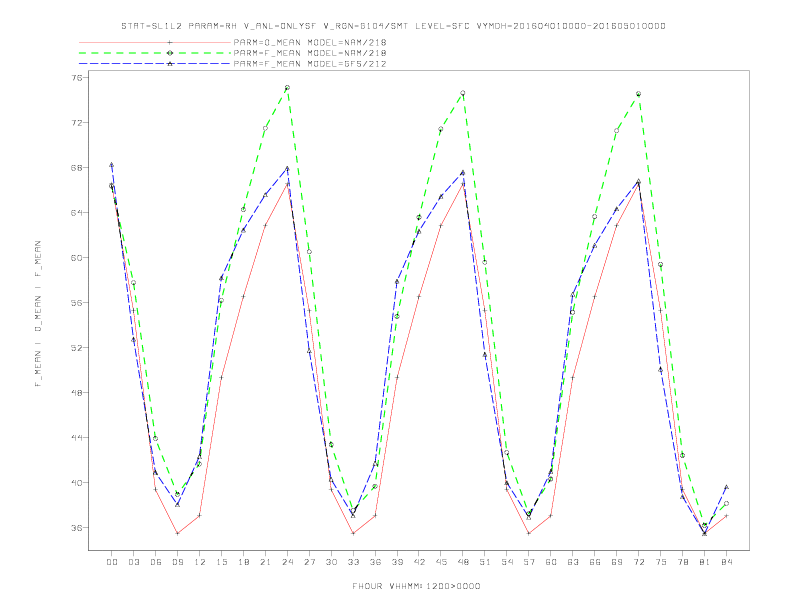Click green circle marker at hour 24 peak
This screenshot has height=612, width=792.
(x=287, y=88)
